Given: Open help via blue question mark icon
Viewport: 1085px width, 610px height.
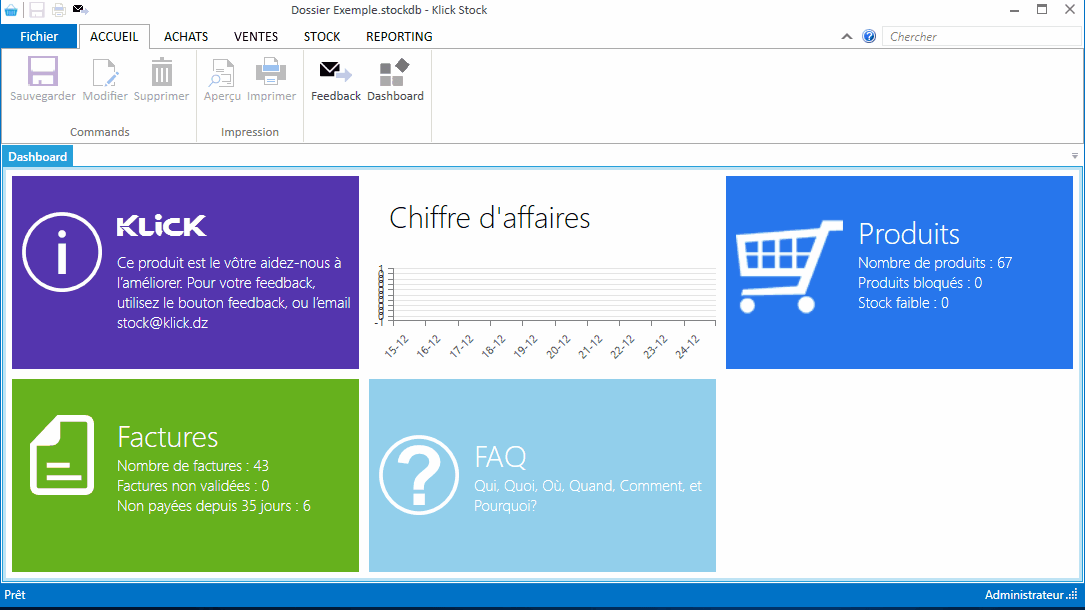Looking at the screenshot, I should (869, 37).
